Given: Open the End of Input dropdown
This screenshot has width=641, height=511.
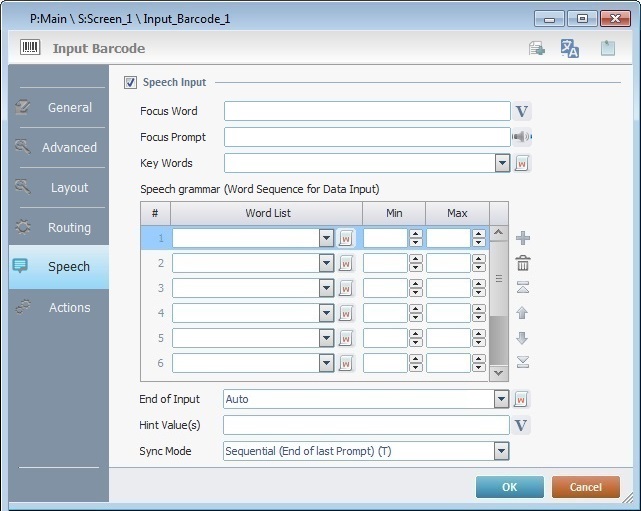Looking at the screenshot, I should point(501,399).
